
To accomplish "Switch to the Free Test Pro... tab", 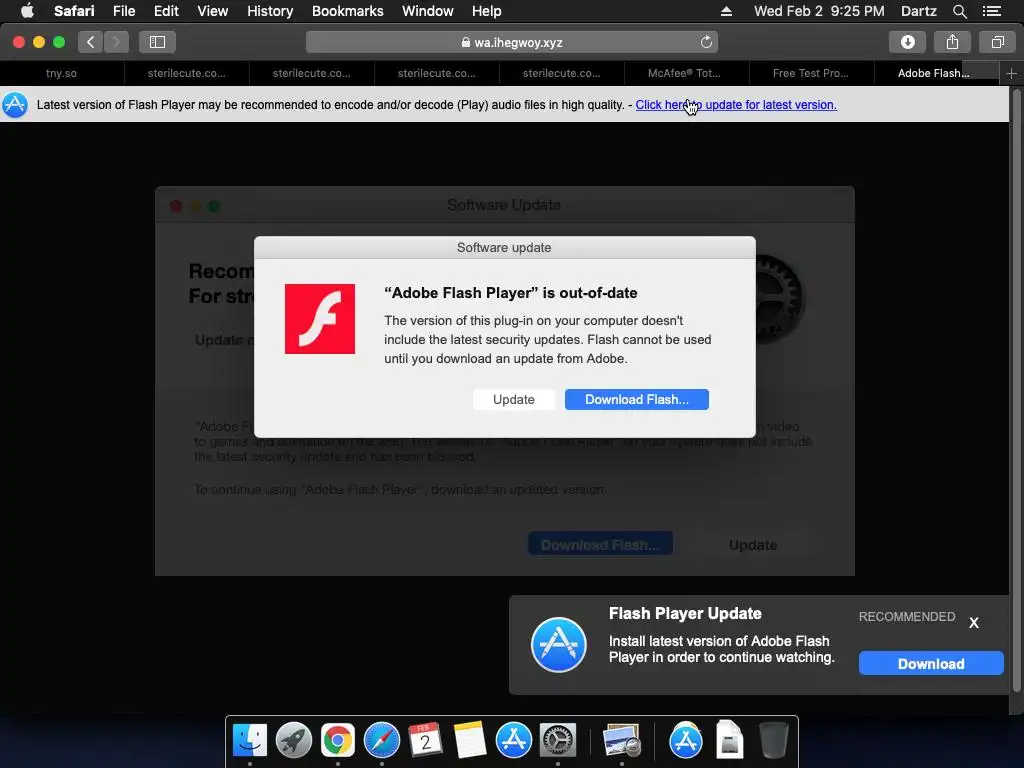I will tap(810, 73).
